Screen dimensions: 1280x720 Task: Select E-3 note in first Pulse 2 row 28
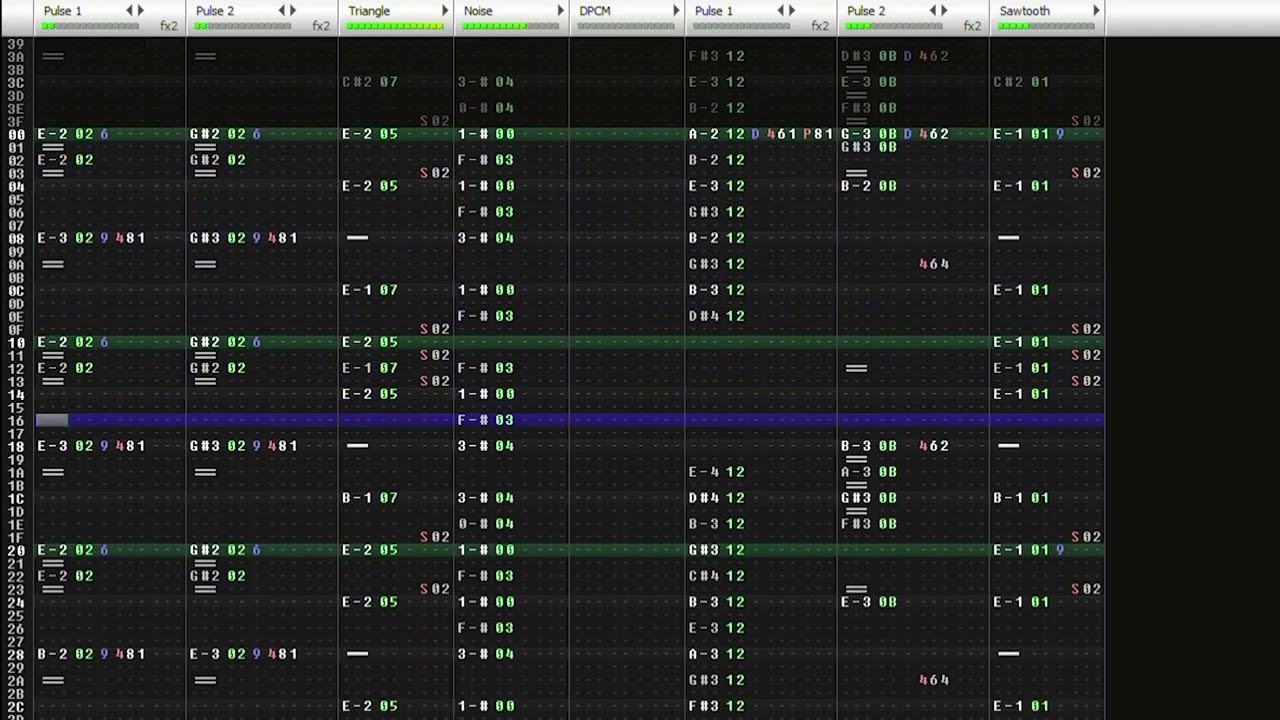[205, 654]
